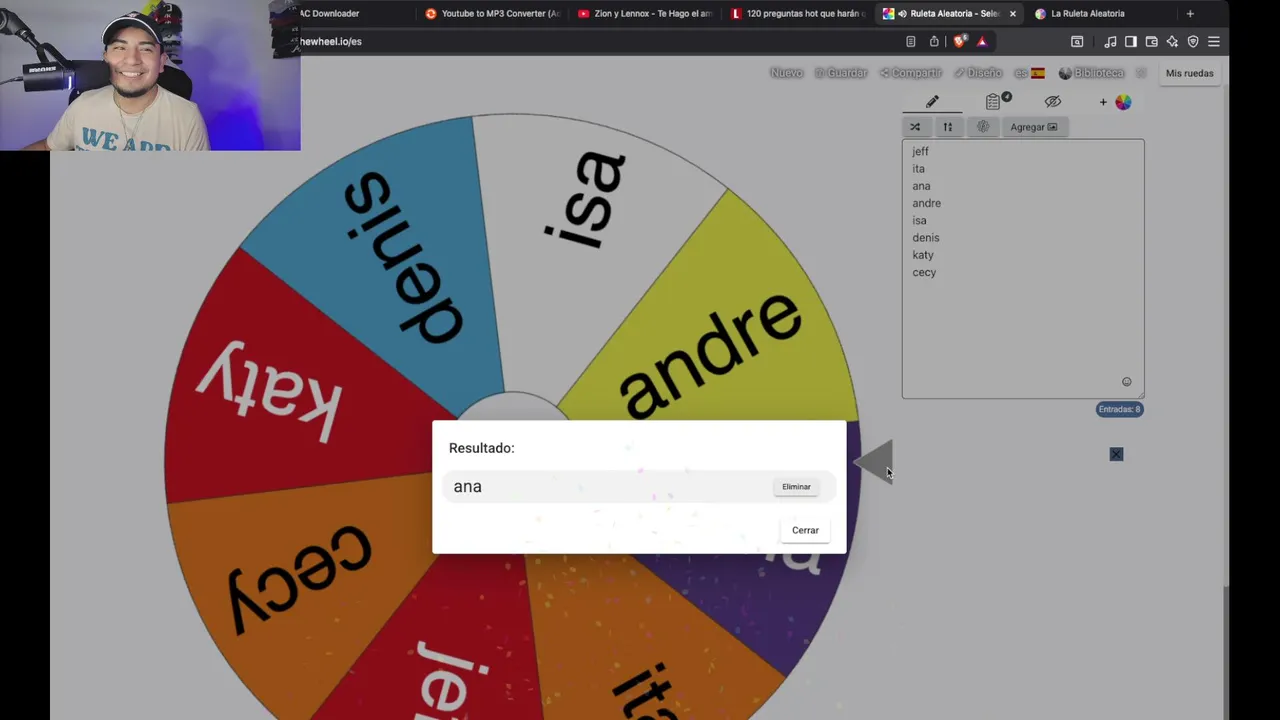The width and height of the screenshot is (1280, 720).
Task: Open the Brave Rewards triangle icon
Action: click(982, 42)
